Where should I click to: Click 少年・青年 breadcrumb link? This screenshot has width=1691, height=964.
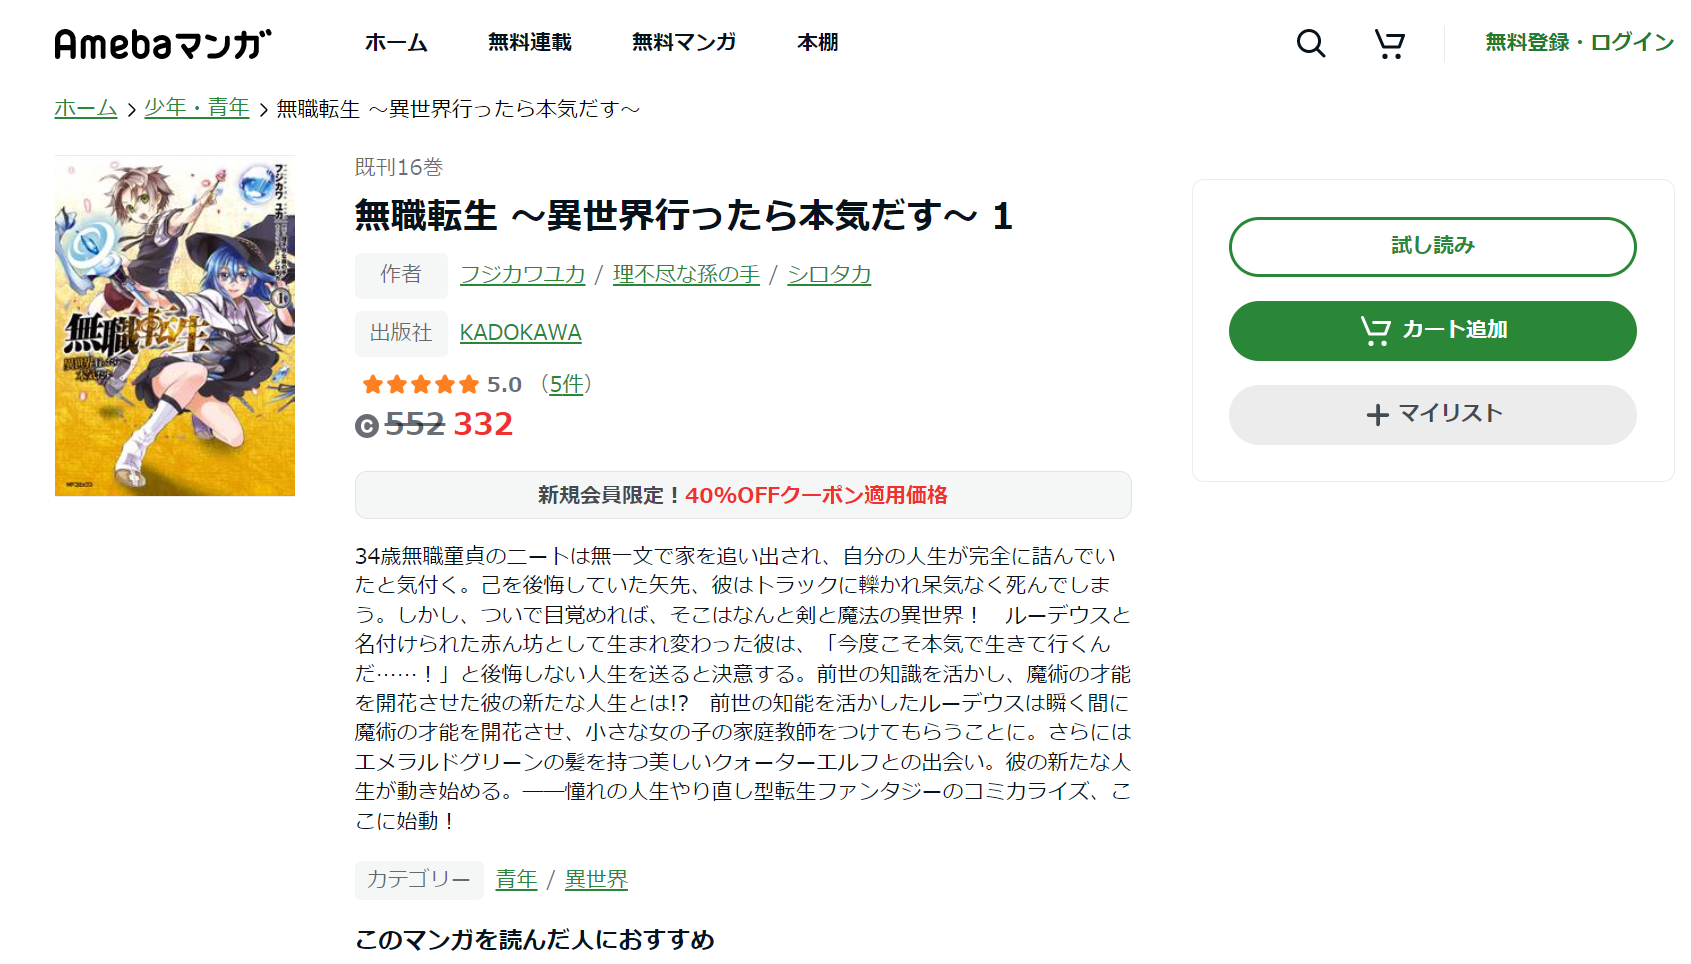pyautogui.click(x=197, y=108)
